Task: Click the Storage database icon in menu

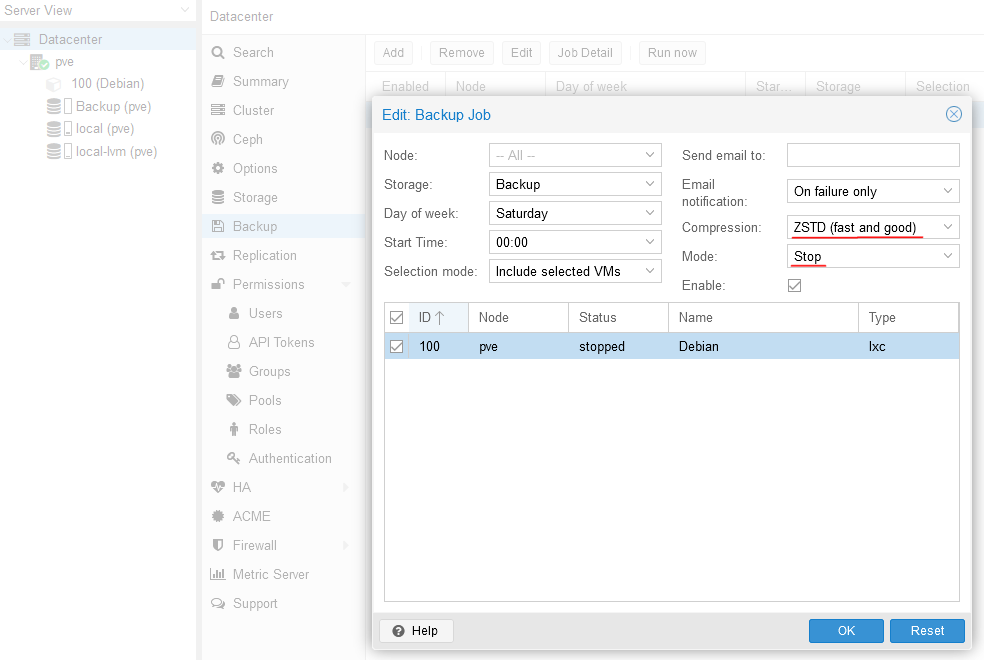Action: tap(218, 197)
